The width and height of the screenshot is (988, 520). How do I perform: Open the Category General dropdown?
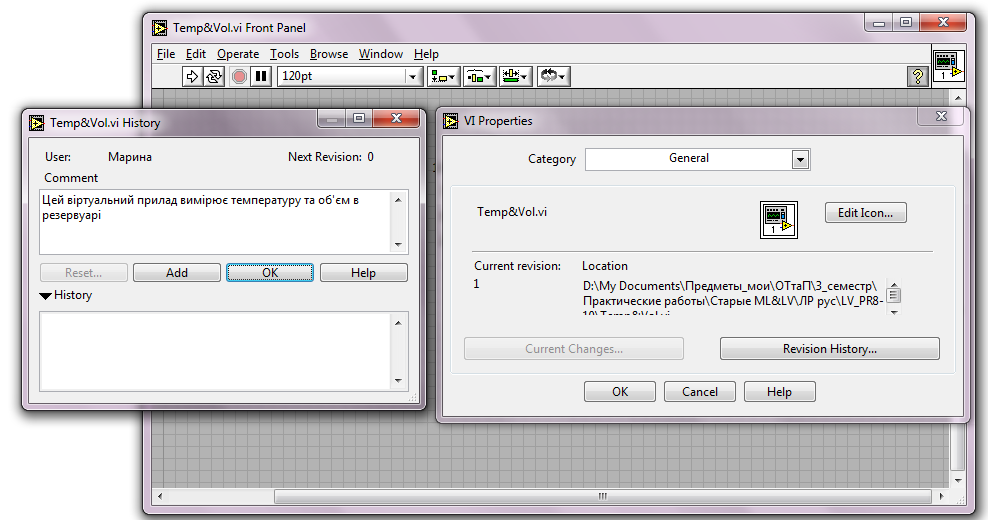click(800, 159)
